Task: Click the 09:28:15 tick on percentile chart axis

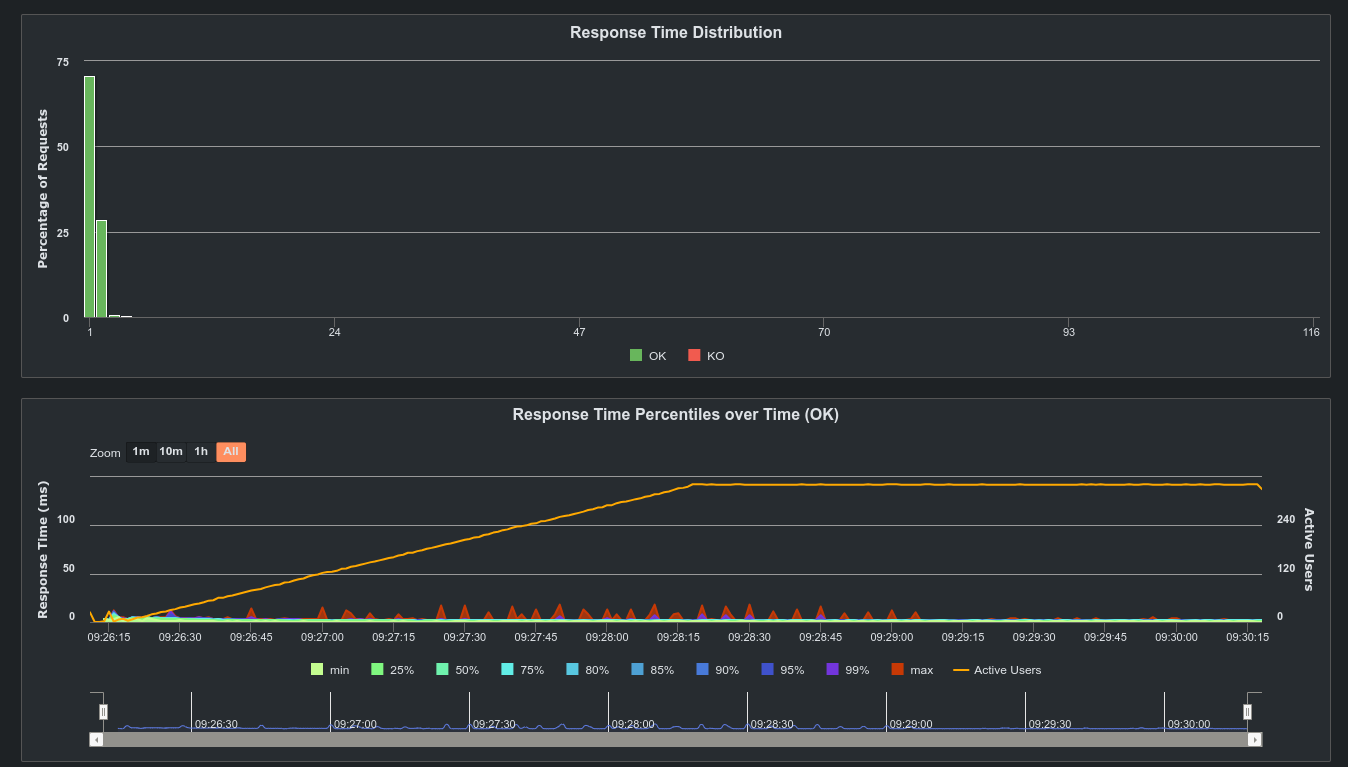Action: click(678, 636)
